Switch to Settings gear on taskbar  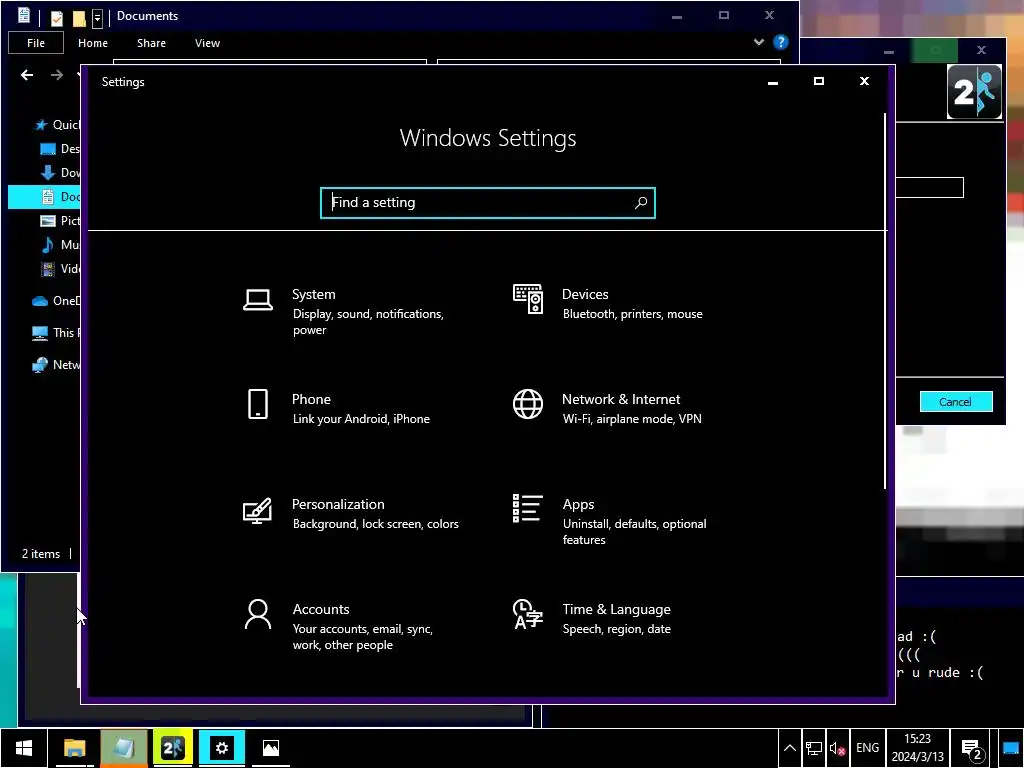point(222,748)
